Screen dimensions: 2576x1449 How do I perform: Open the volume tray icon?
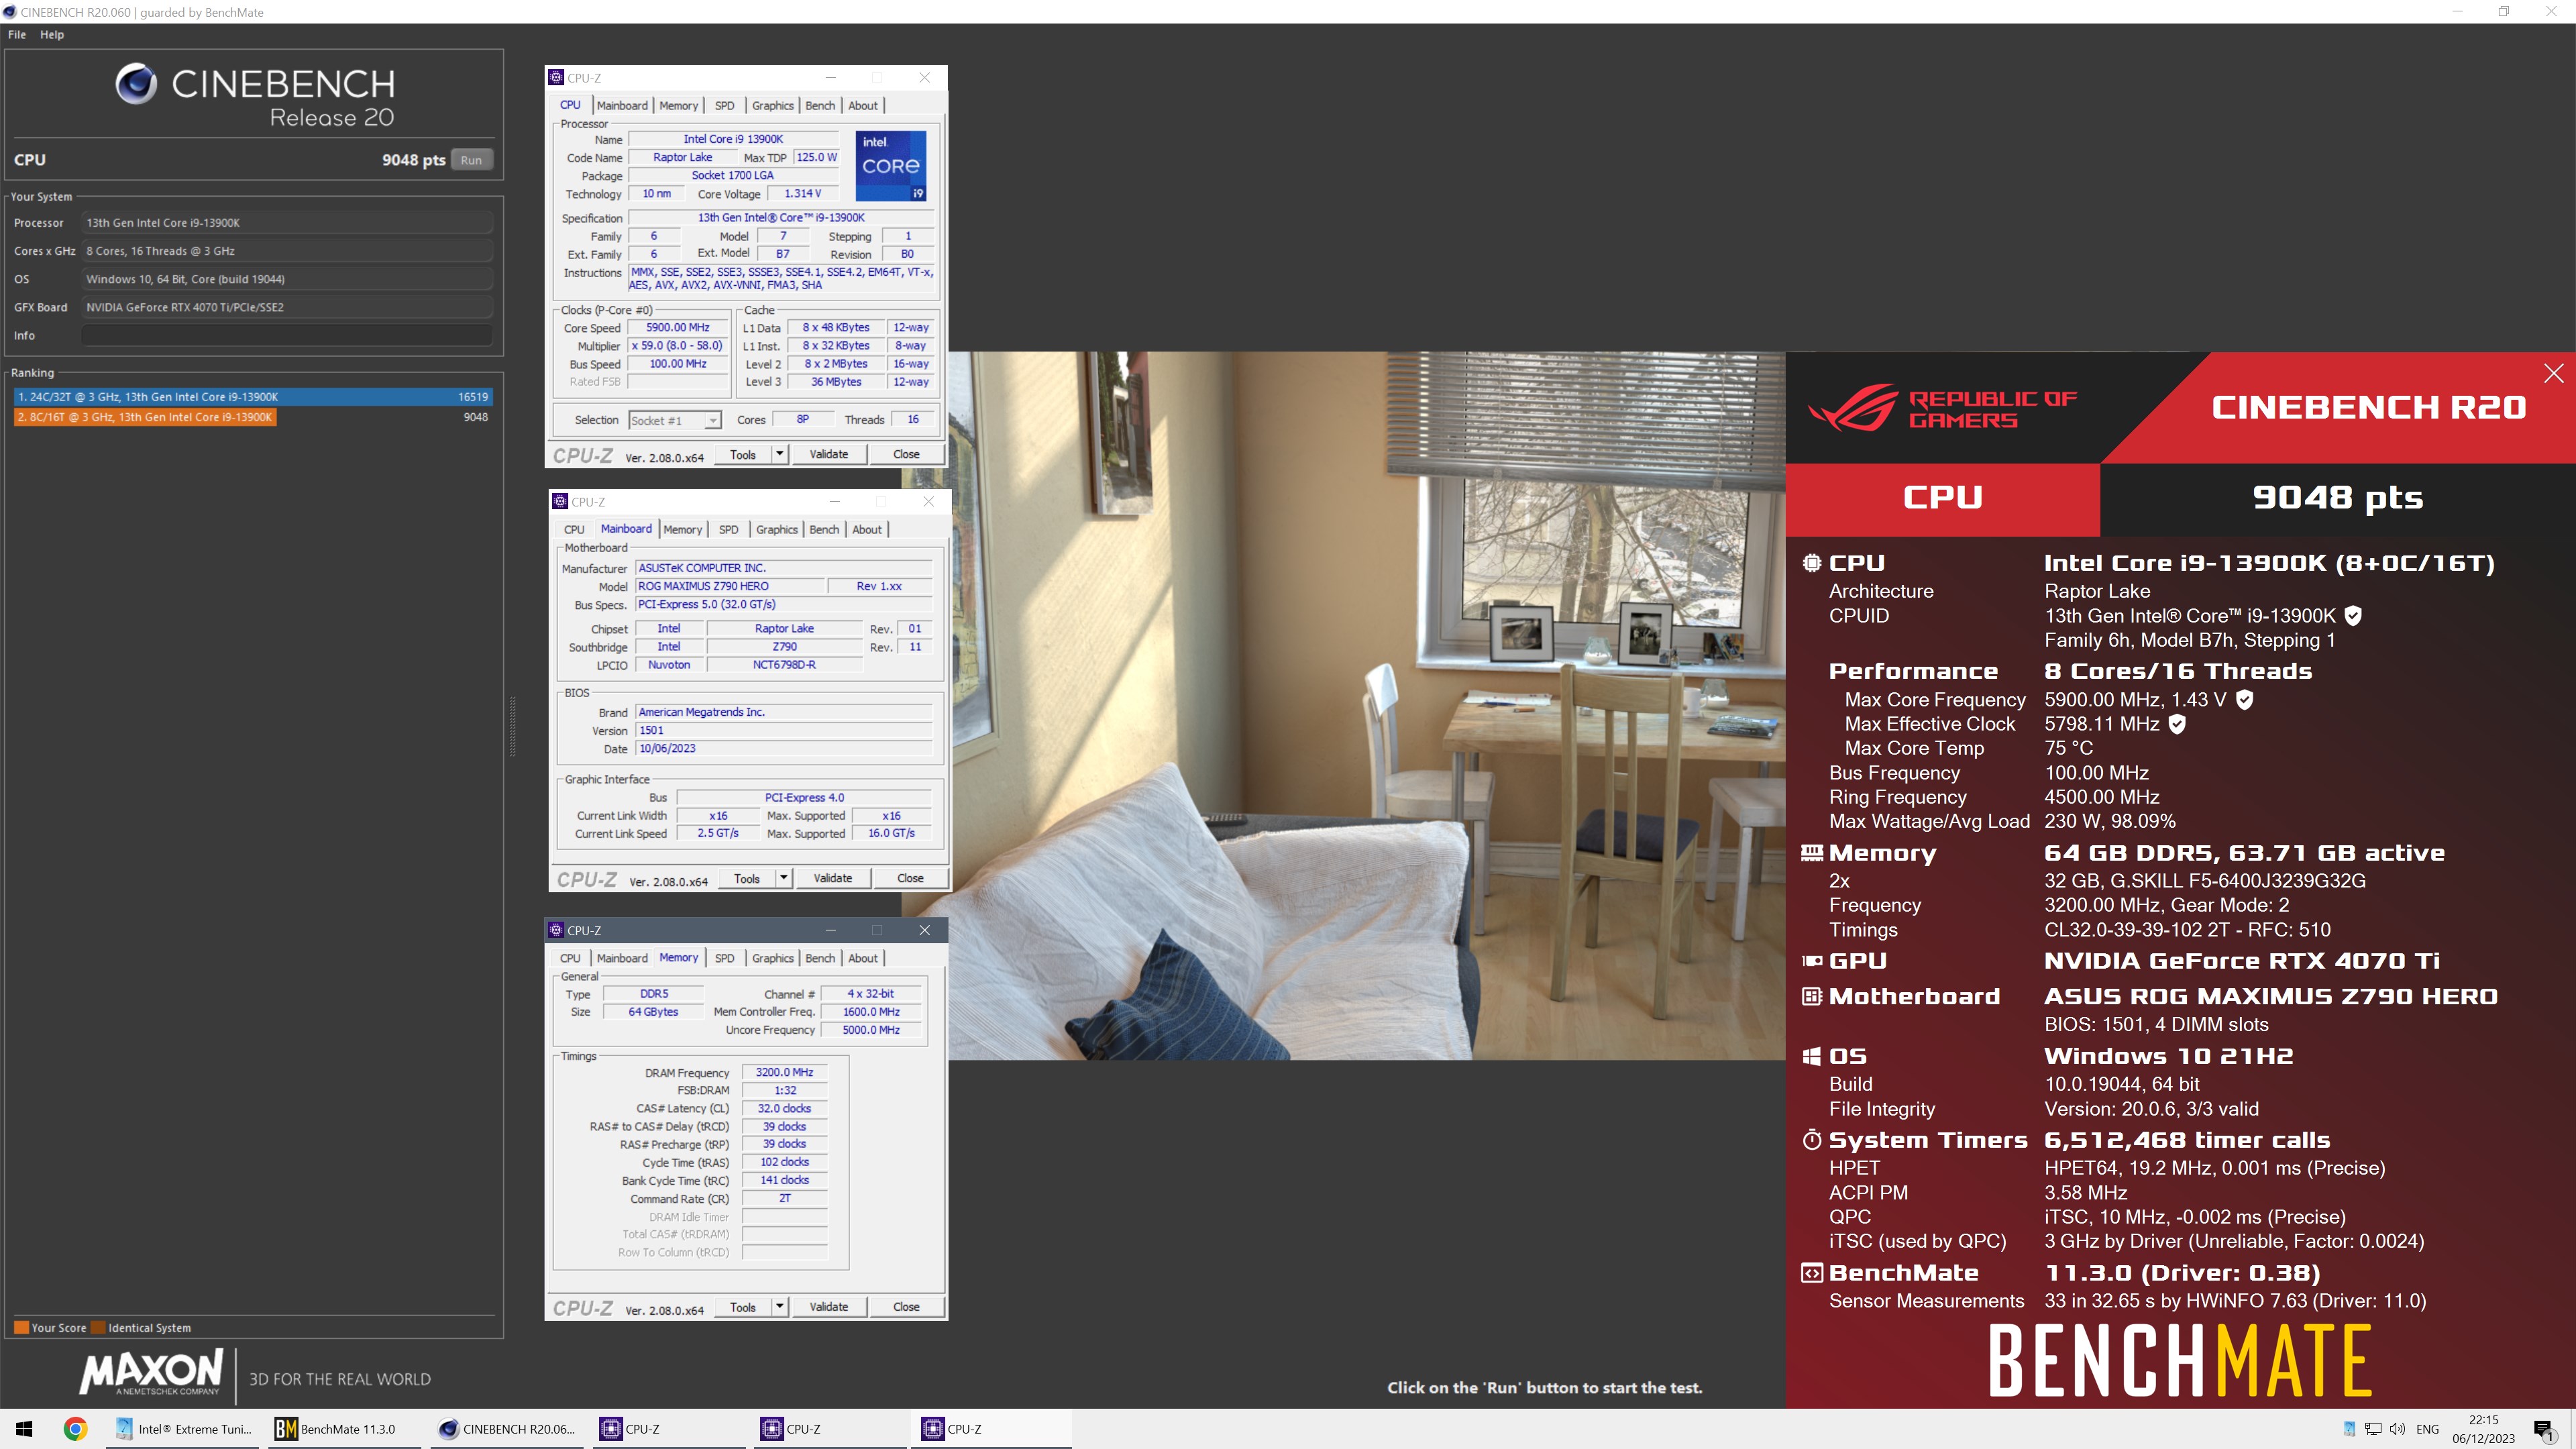[2397, 1429]
